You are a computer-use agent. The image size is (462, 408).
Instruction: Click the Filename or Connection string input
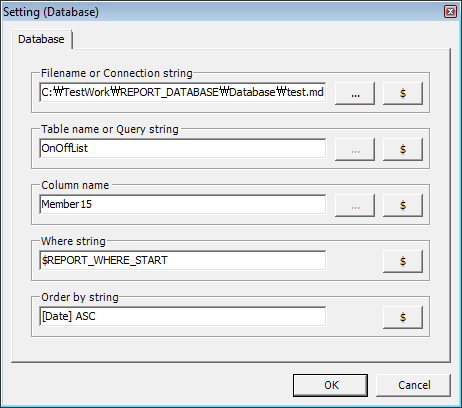[x=183, y=92]
